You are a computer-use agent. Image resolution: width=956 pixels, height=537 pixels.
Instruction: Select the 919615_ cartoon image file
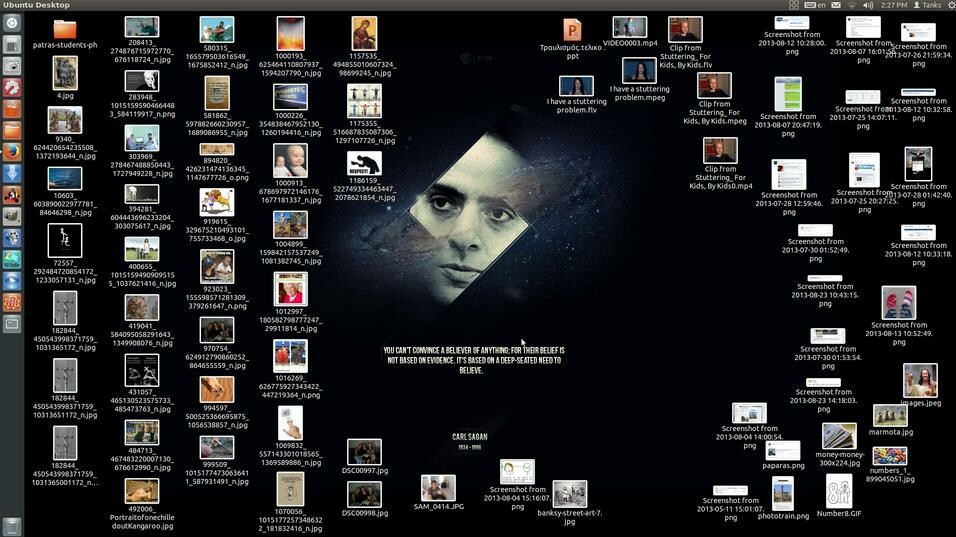coord(216,215)
